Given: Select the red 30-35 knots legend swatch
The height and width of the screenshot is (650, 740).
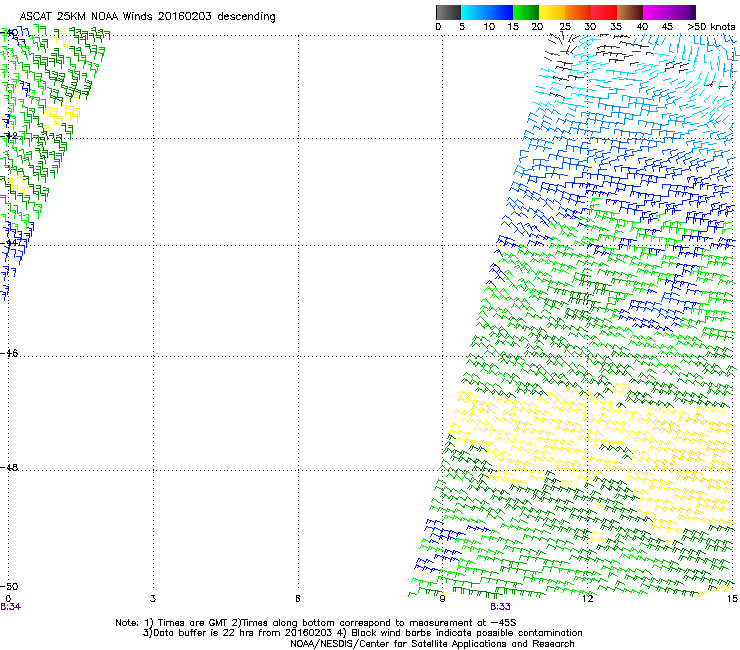Looking at the screenshot, I should (x=604, y=12).
